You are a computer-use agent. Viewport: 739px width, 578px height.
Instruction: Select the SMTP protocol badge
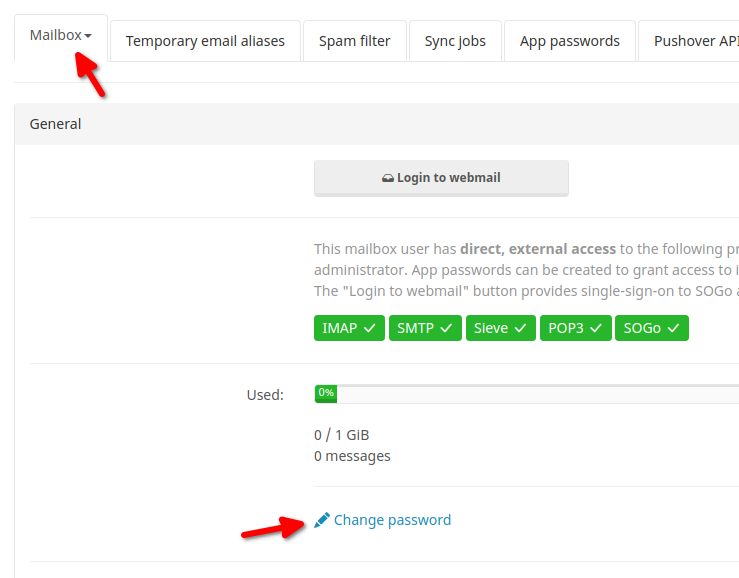coord(425,328)
